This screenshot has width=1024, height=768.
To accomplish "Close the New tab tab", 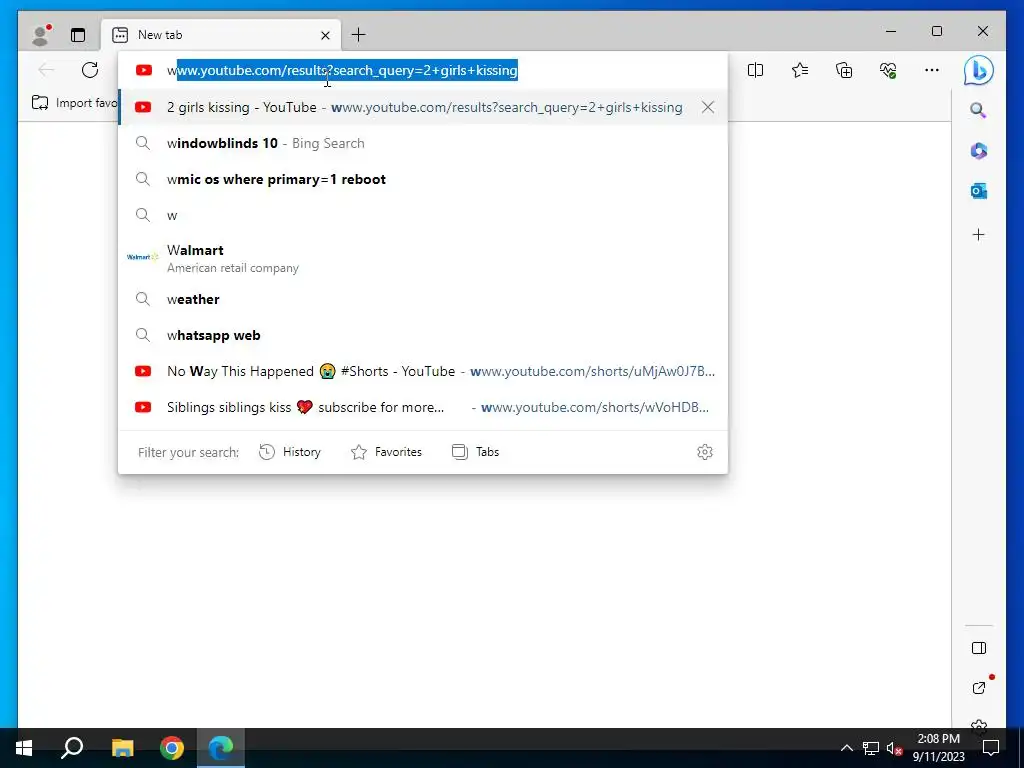I will 325,35.
